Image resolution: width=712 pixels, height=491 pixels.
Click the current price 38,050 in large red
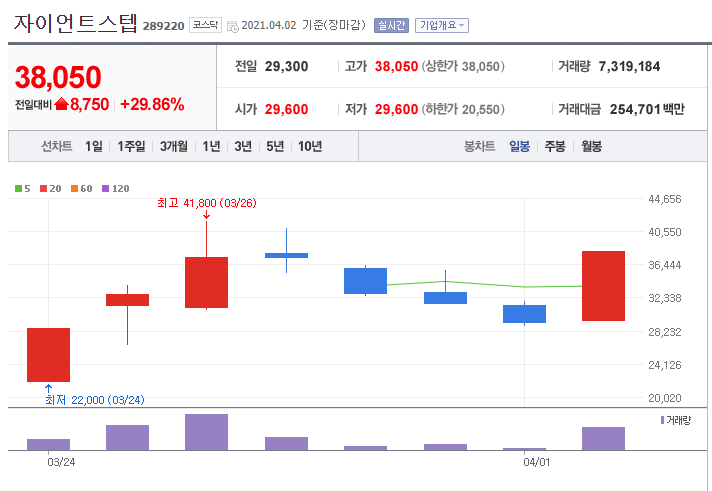(x=58, y=77)
